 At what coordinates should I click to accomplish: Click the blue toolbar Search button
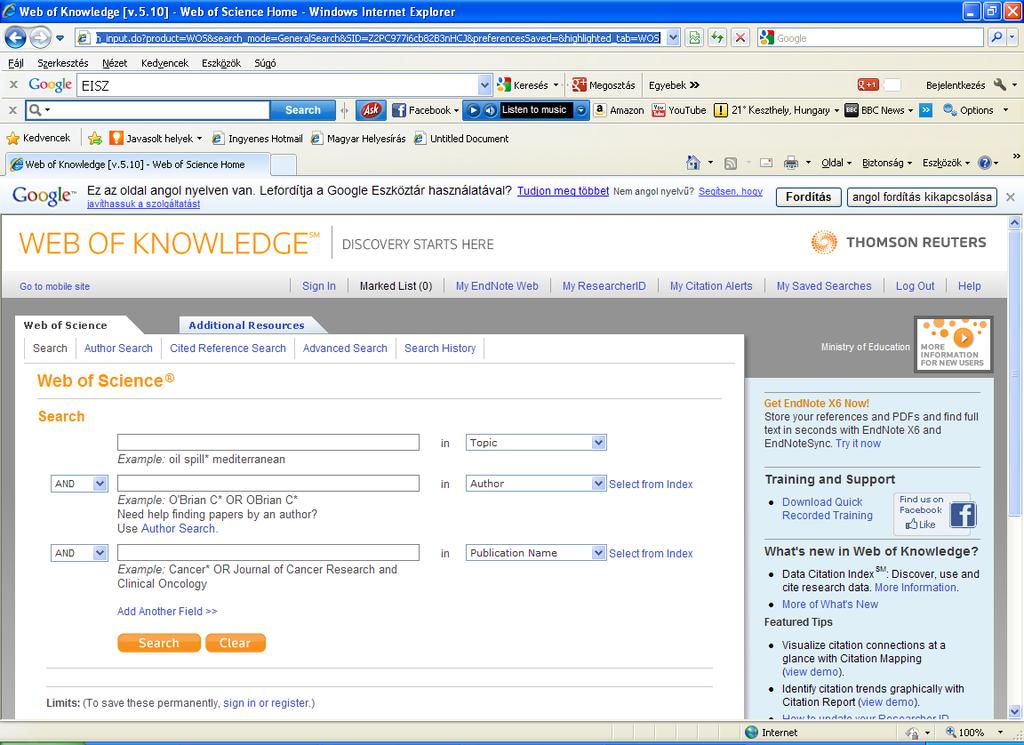tap(302, 110)
